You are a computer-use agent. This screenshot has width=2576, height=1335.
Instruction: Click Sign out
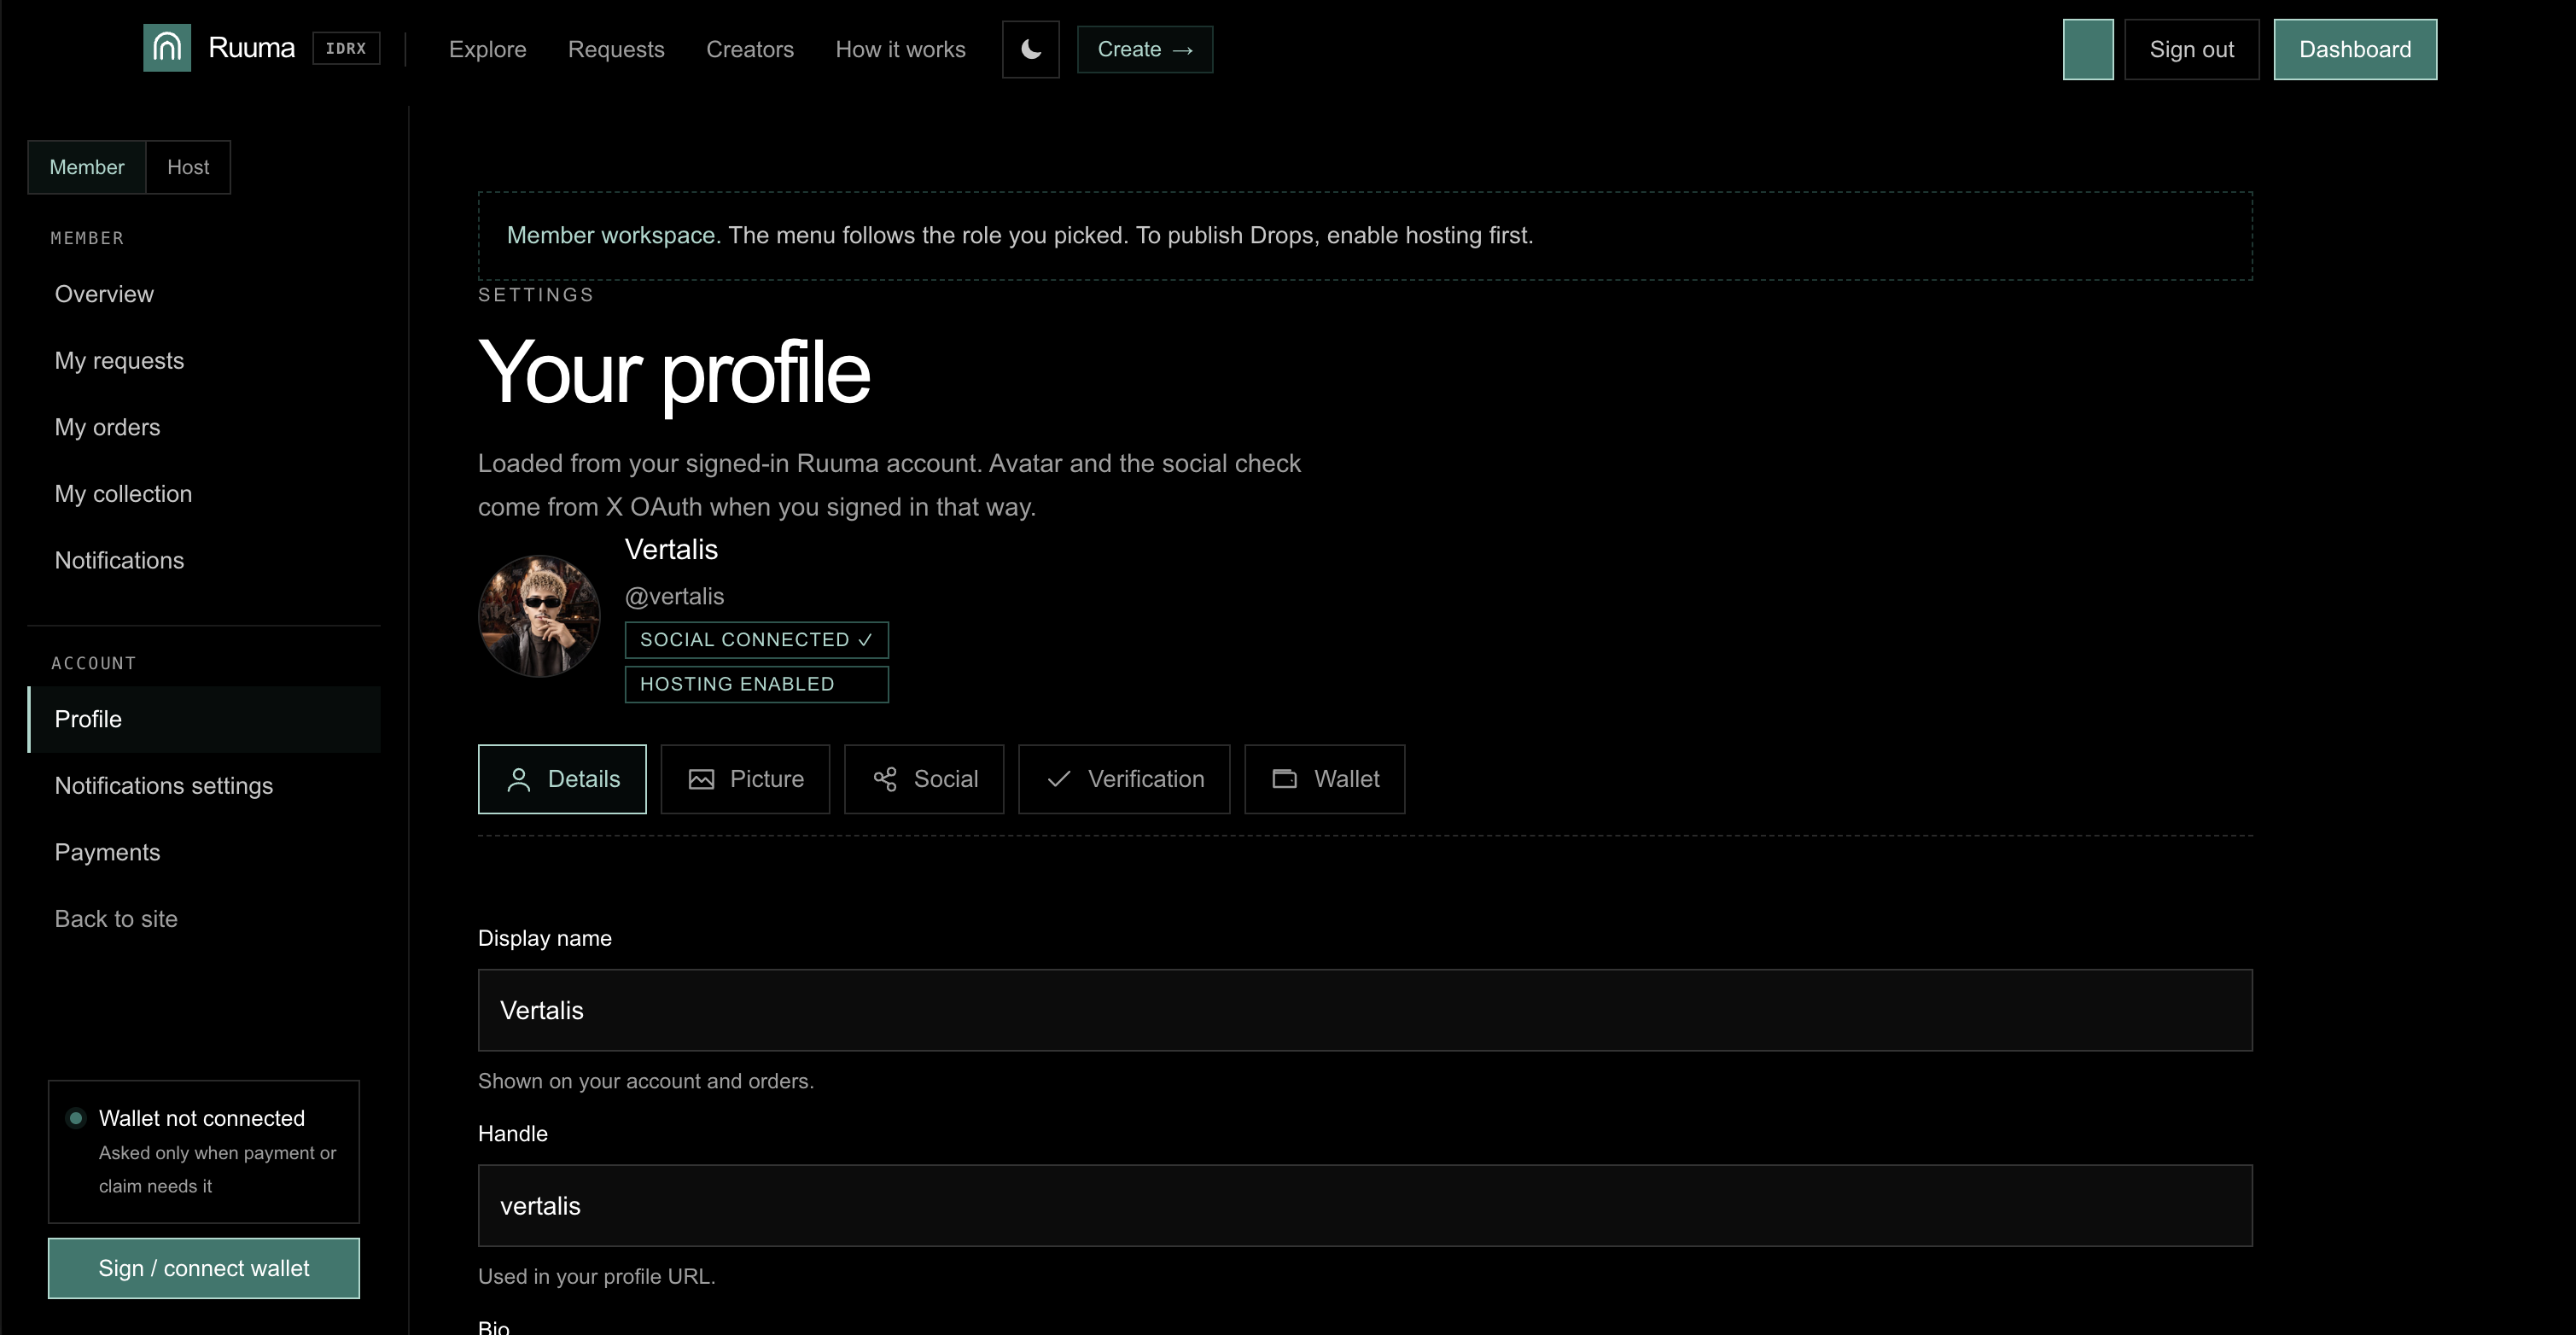click(x=2191, y=49)
